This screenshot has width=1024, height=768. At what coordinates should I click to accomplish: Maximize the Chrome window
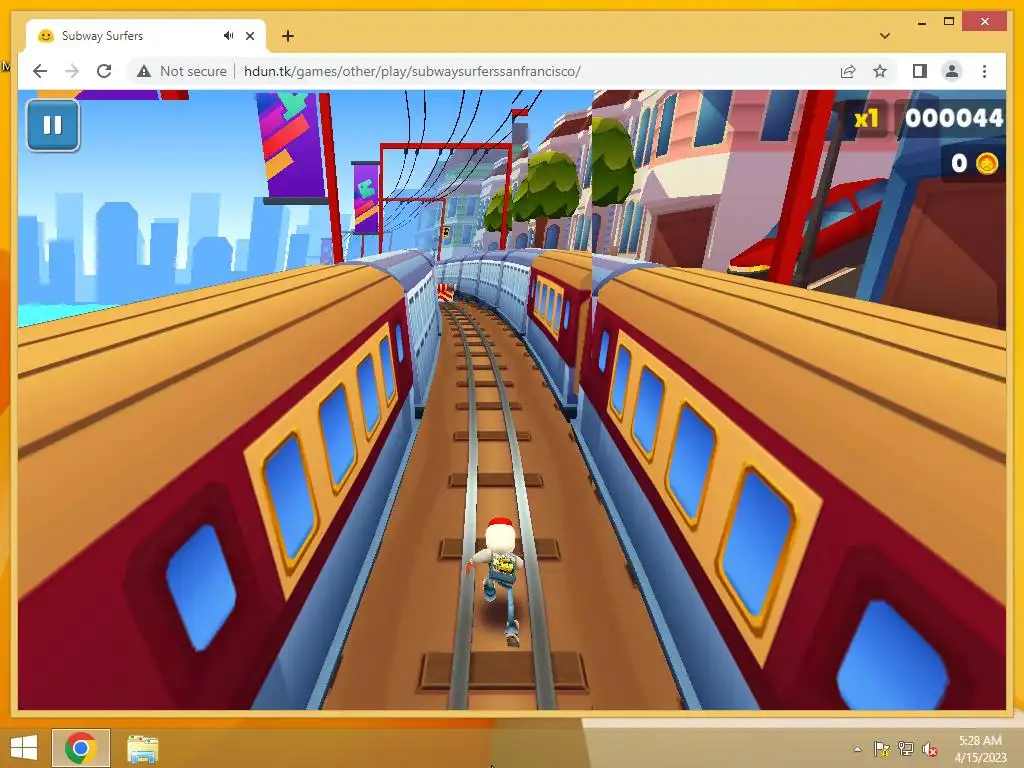tap(949, 22)
